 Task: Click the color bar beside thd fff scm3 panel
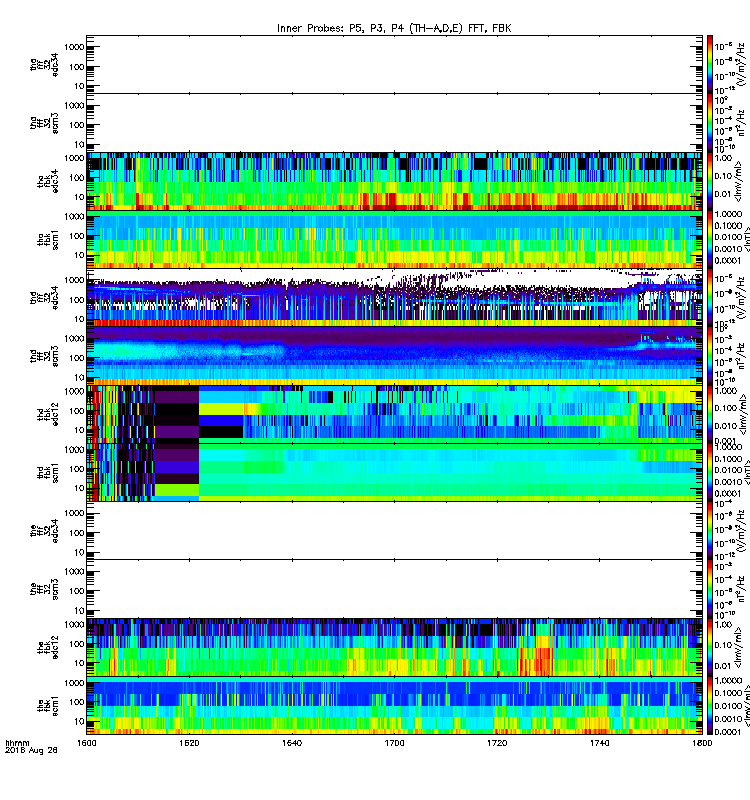coord(710,356)
